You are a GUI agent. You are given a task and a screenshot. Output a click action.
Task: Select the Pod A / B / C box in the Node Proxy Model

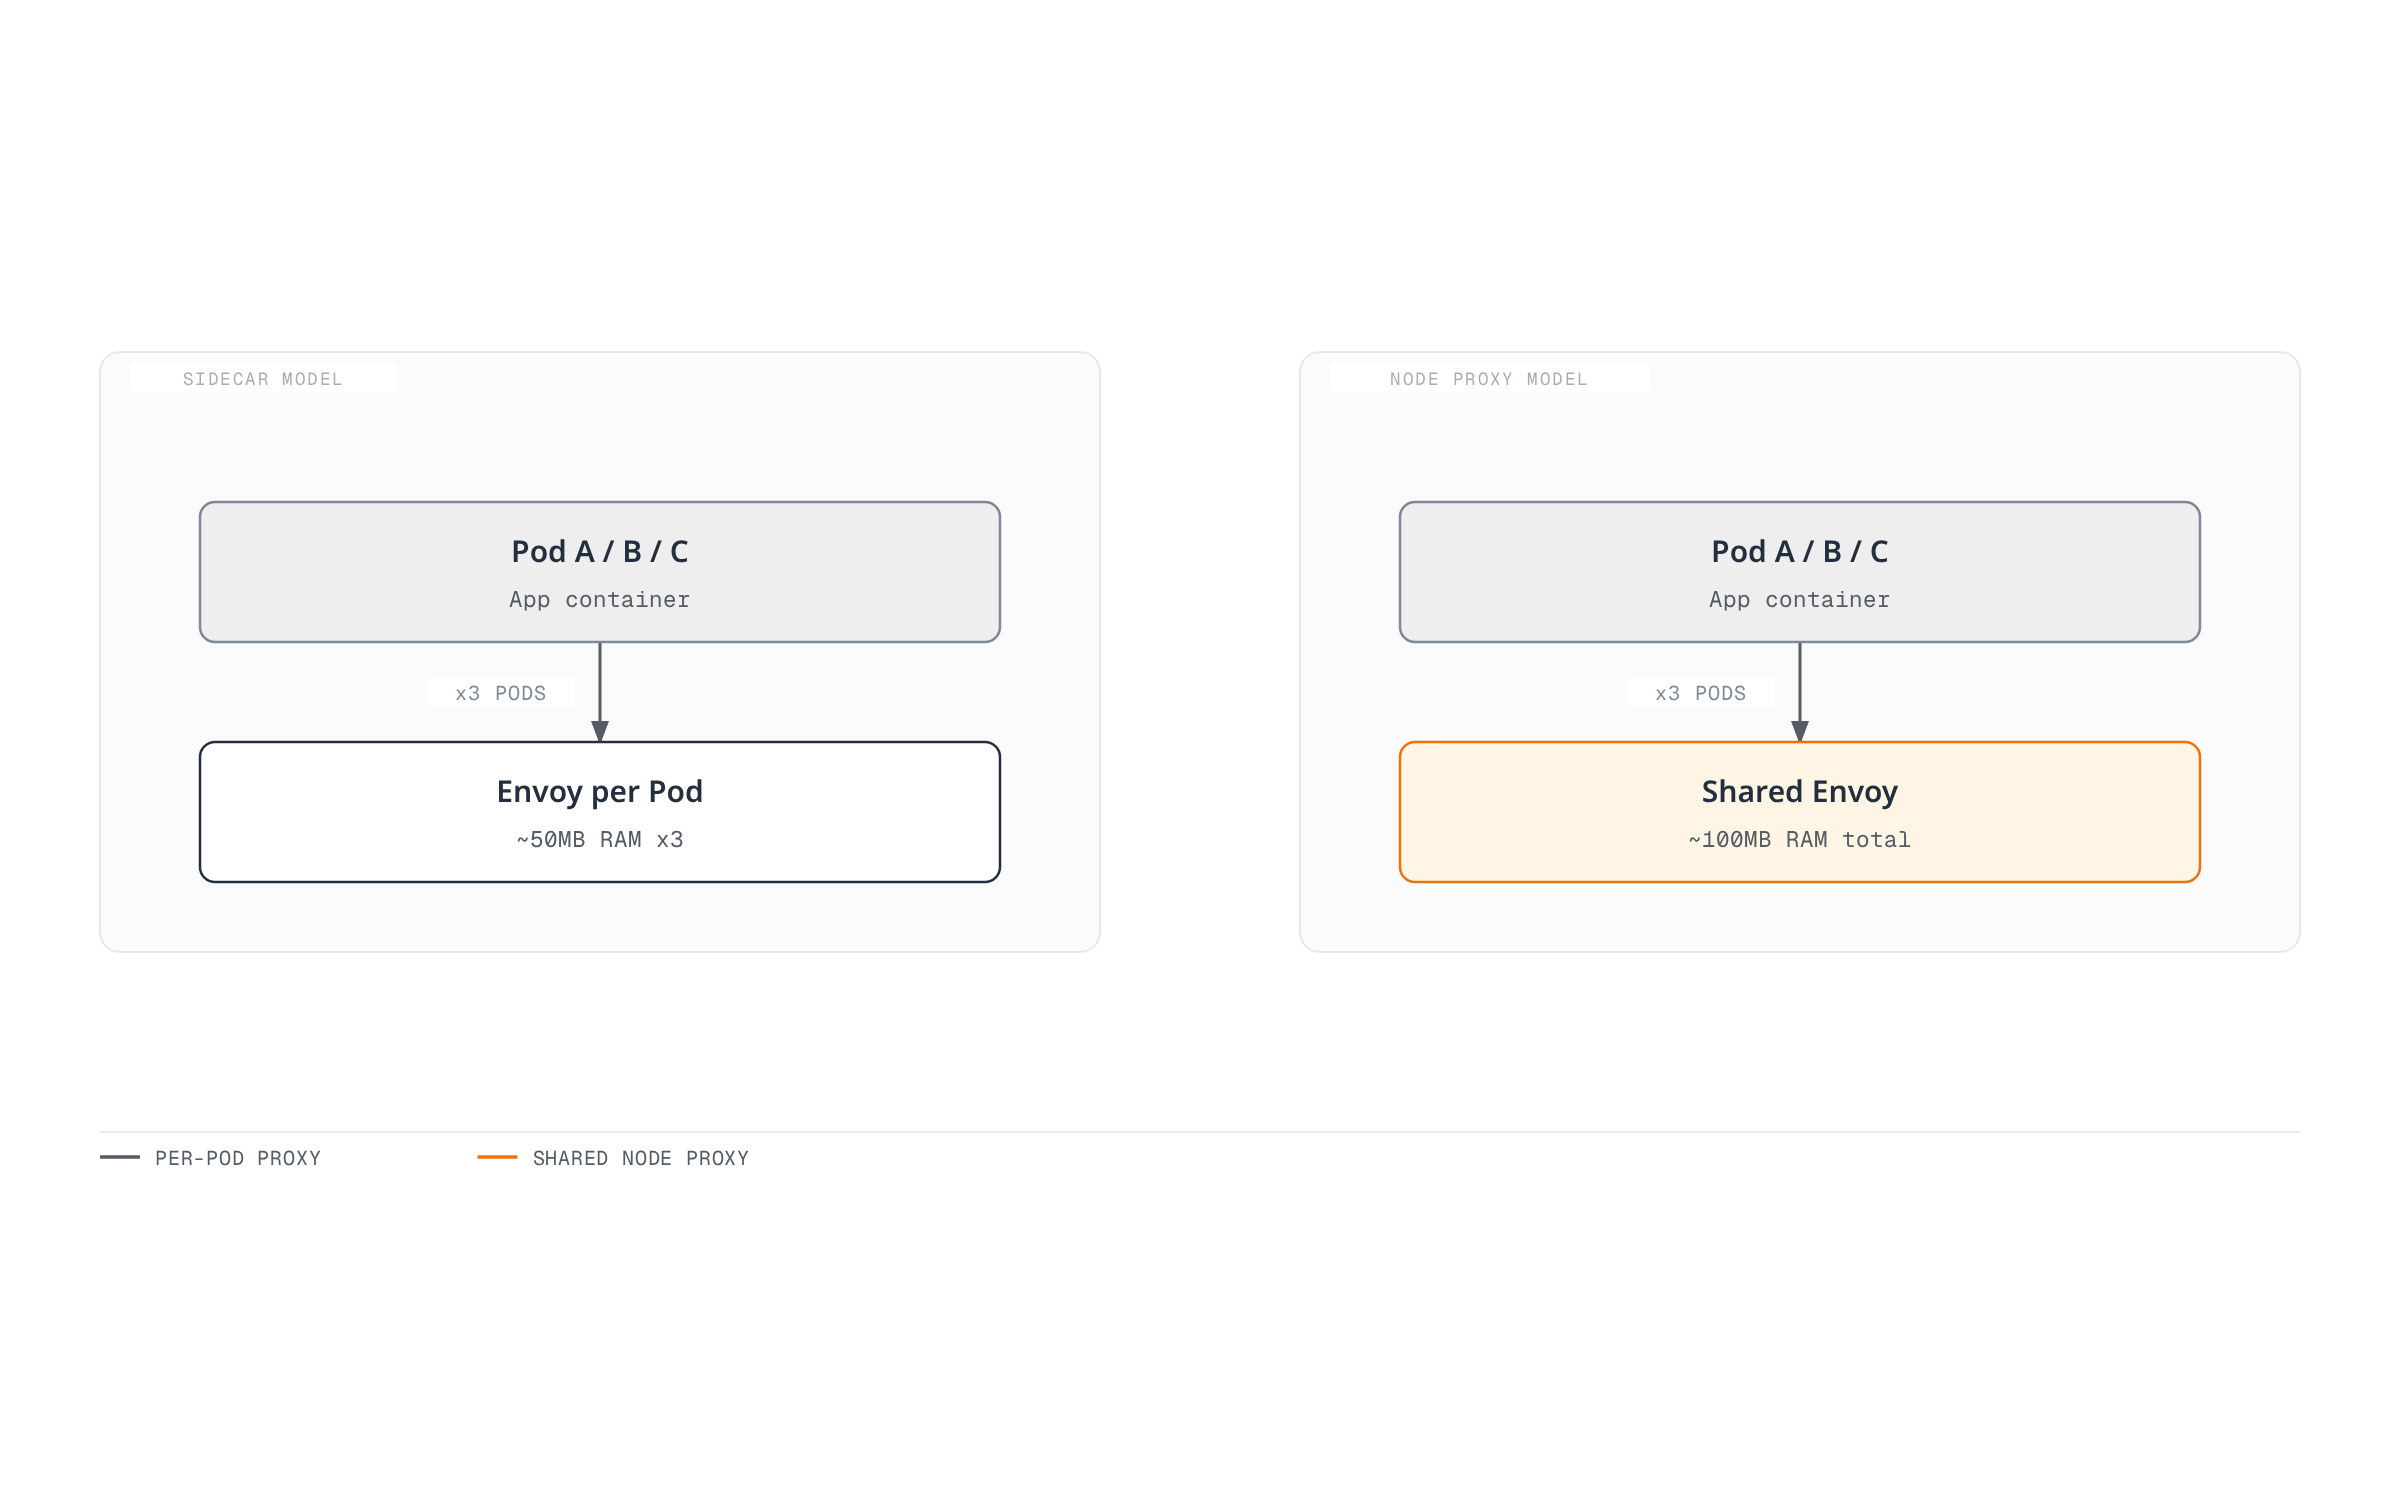coord(1800,572)
